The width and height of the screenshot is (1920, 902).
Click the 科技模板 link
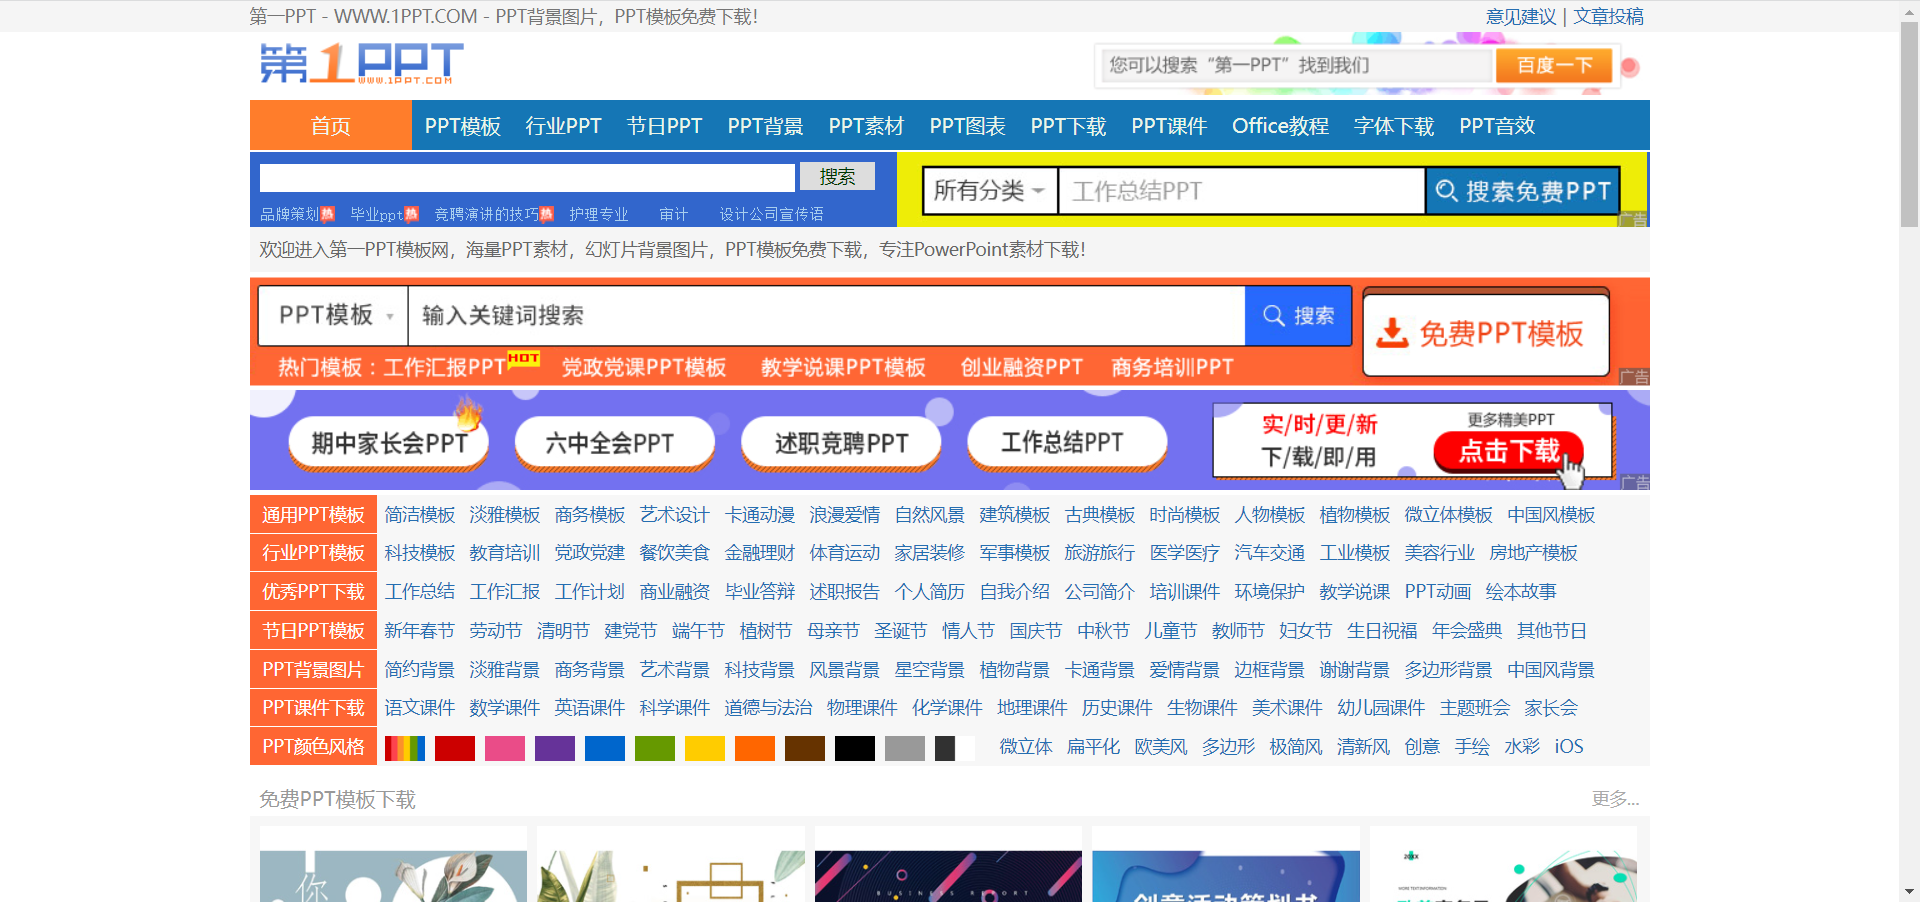click(420, 553)
